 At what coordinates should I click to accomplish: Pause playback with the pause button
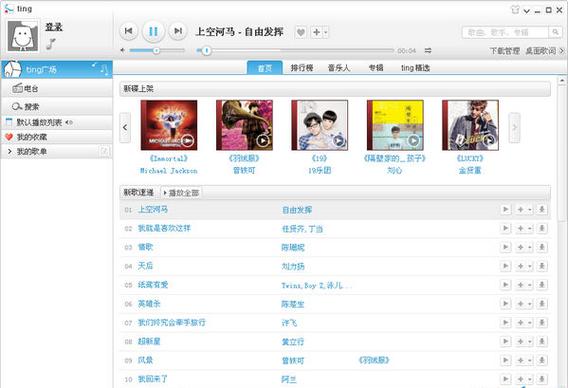pos(153,32)
